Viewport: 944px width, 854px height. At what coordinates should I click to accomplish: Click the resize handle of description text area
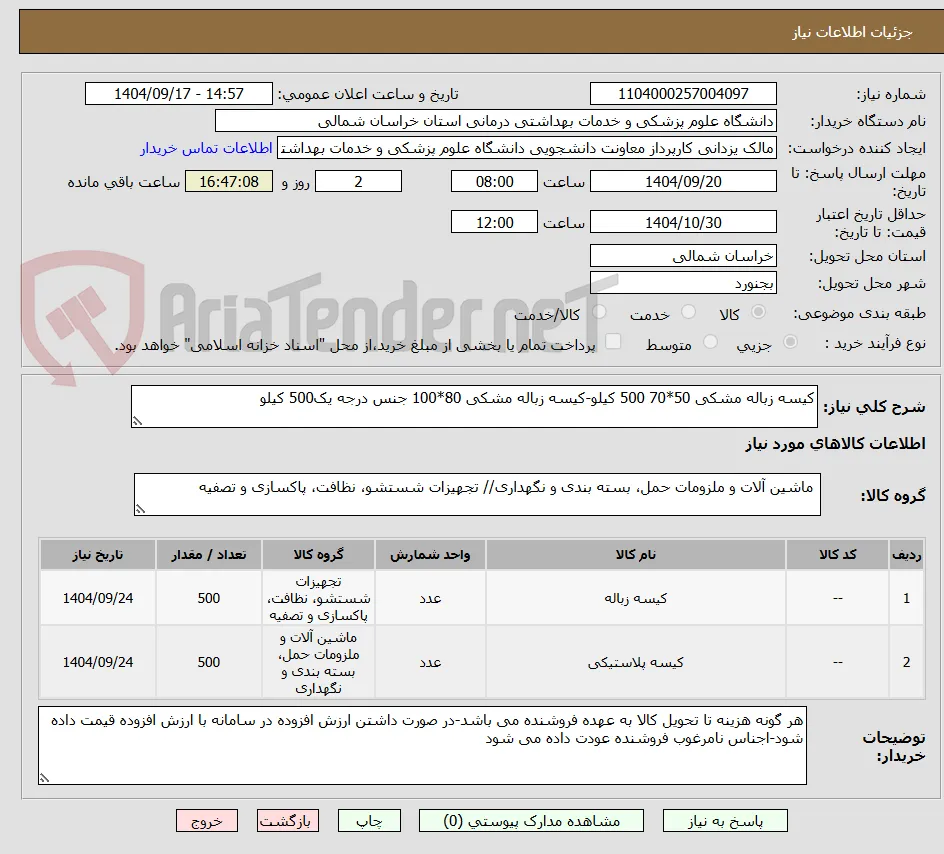pyautogui.click(x=137, y=421)
